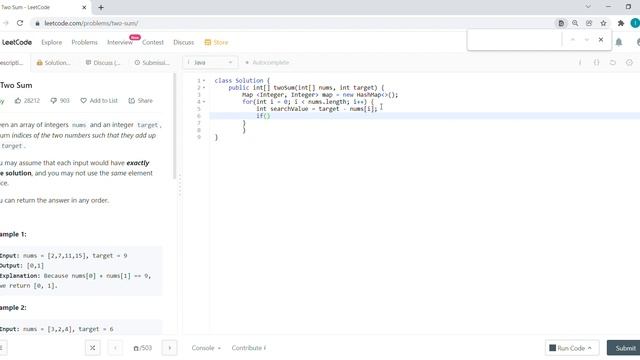The width and height of the screenshot is (640, 360).
Task: Focus the find-in-page search field
Action: point(515,40)
